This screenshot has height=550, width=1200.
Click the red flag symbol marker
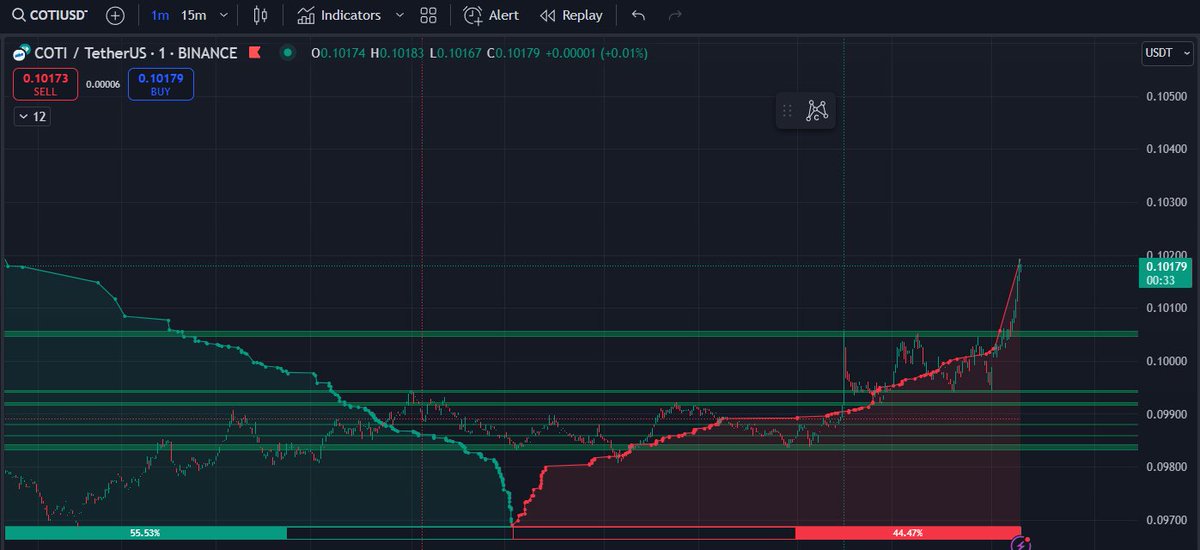pos(255,53)
